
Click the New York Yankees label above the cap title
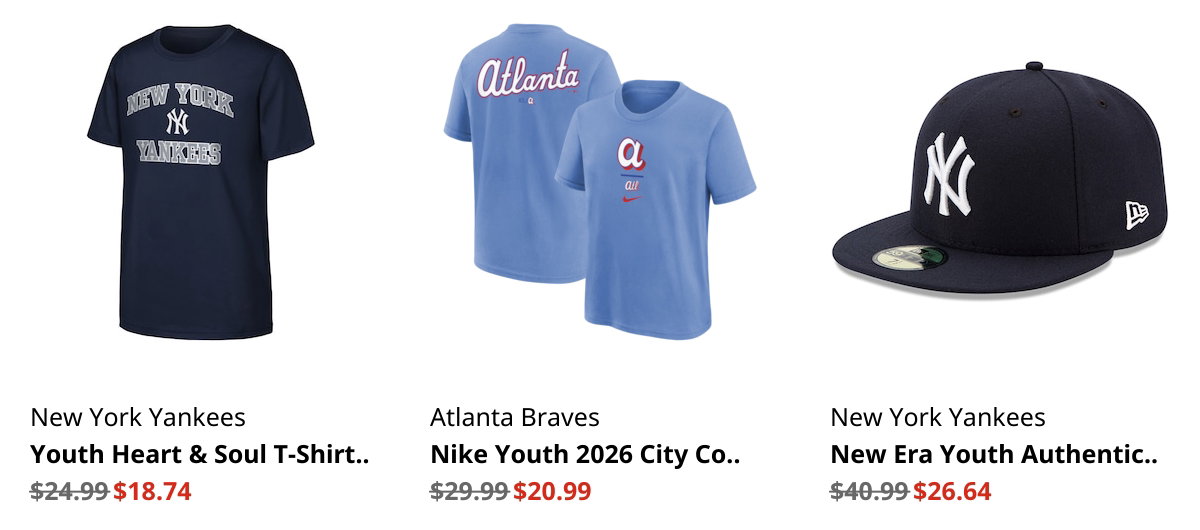pos(938,417)
